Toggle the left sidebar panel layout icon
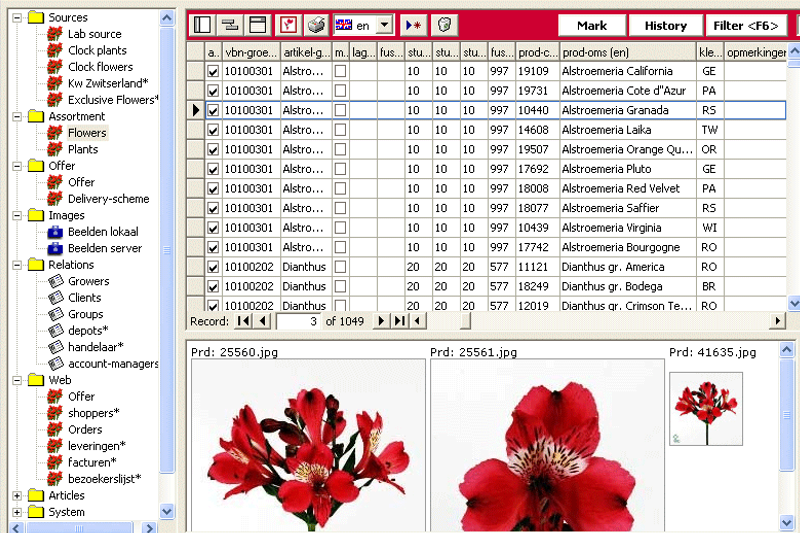This screenshot has height=533, width=800. coord(203,25)
